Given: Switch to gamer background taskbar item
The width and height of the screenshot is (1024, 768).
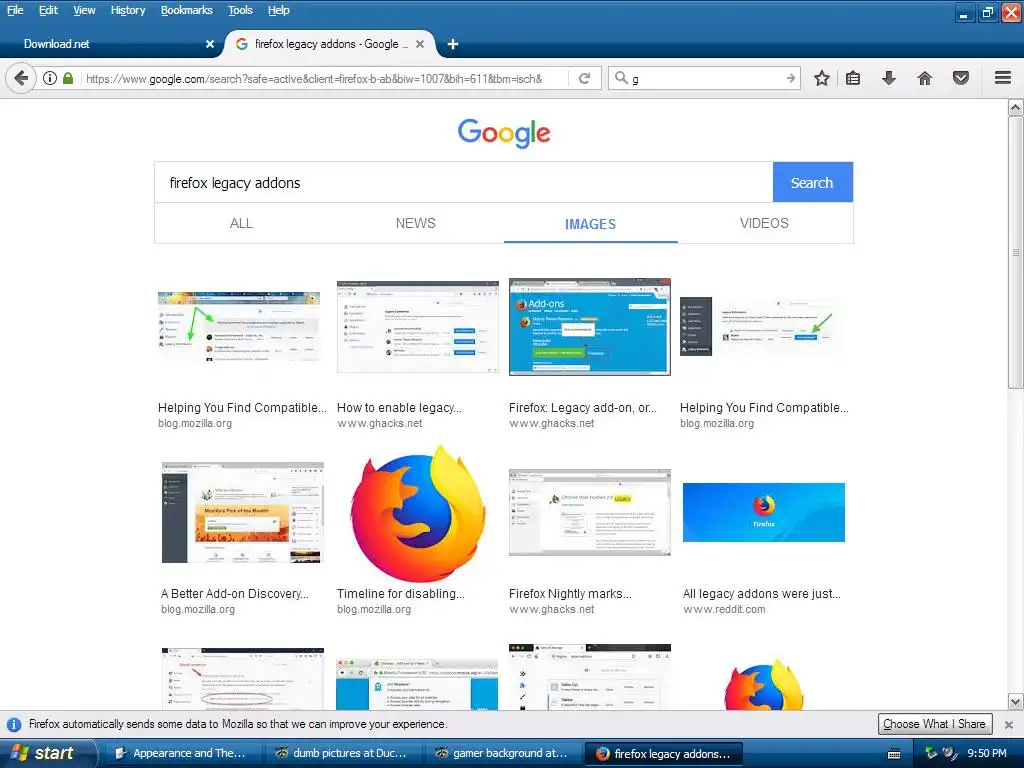Looking at the screenshot, I should pos(502,754).
